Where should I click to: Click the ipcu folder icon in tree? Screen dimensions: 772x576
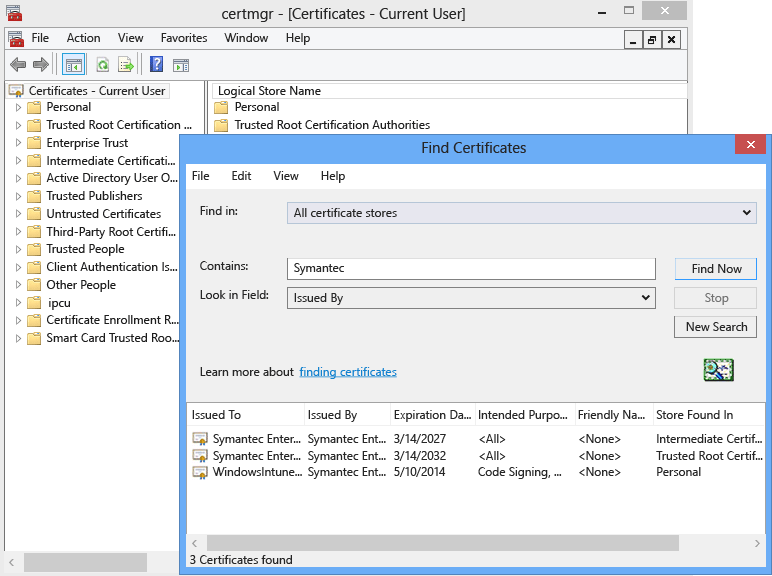point(33,303)
